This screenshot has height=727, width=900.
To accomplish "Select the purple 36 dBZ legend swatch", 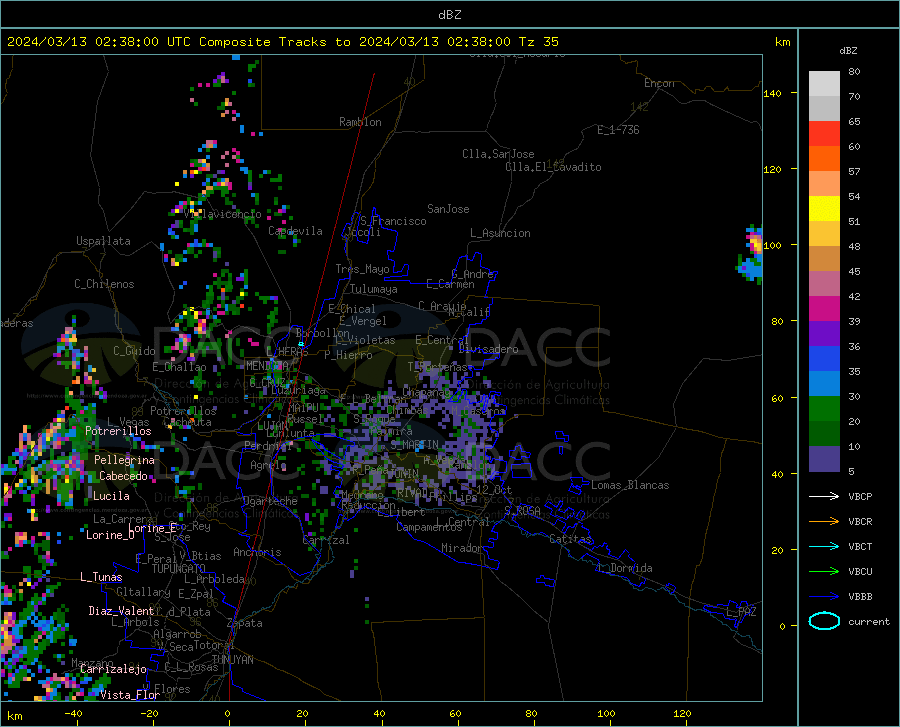I will click(824, 334).
